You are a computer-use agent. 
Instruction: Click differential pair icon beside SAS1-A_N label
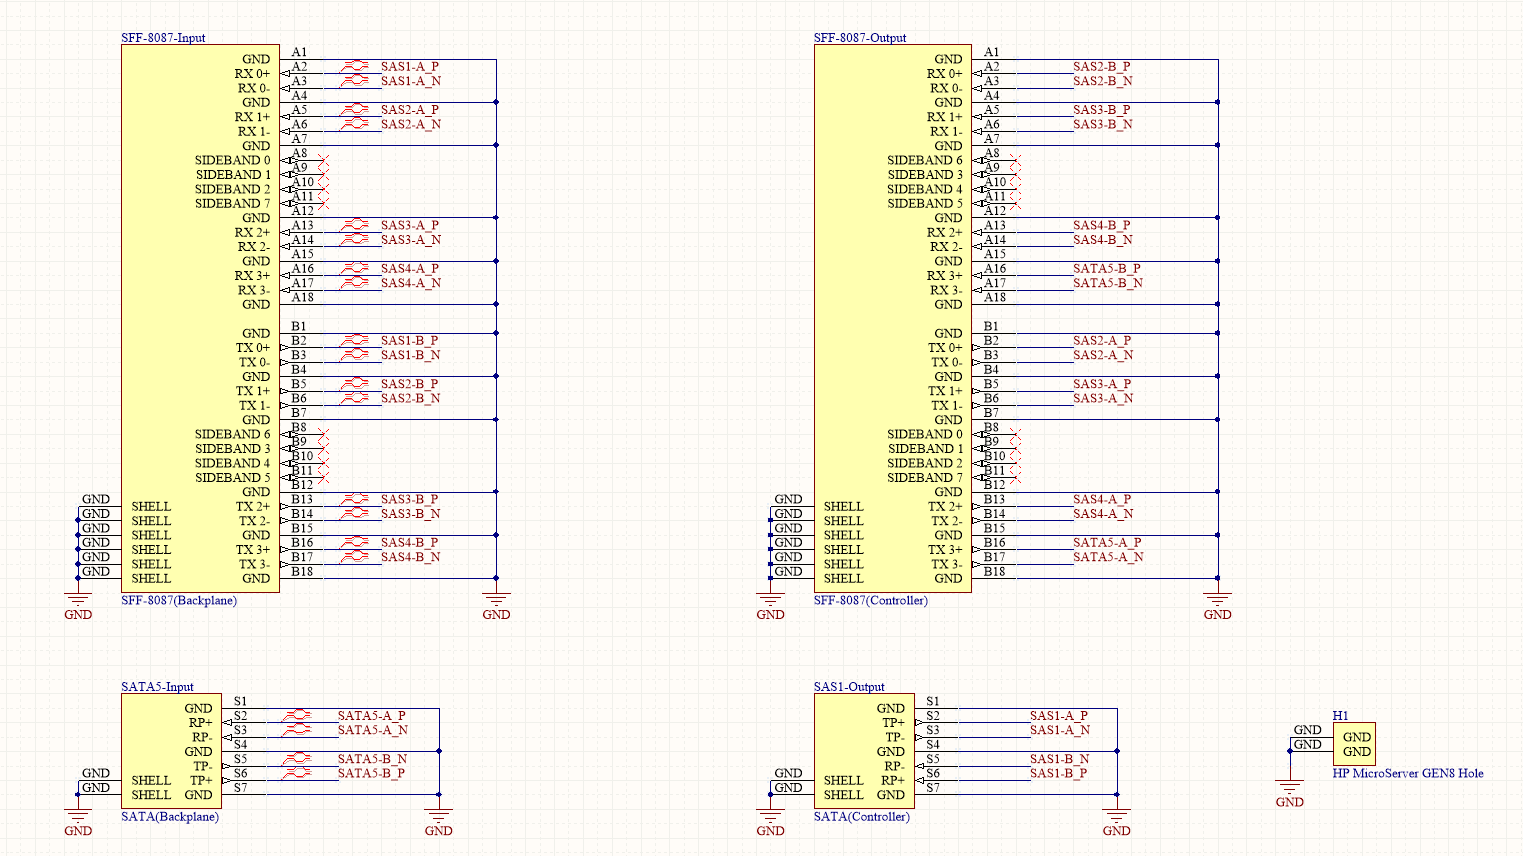pyautogui.click(x=355, y=80)
